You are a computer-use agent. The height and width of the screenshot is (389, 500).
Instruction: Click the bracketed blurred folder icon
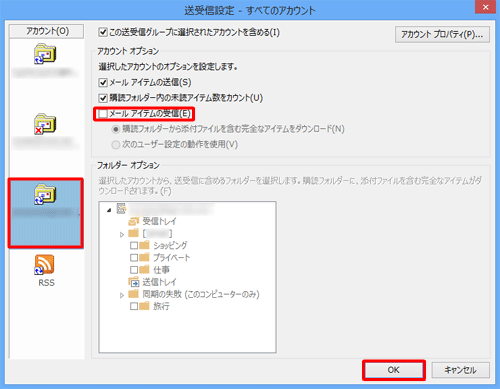pyautogui.click(x=133, y=233)
